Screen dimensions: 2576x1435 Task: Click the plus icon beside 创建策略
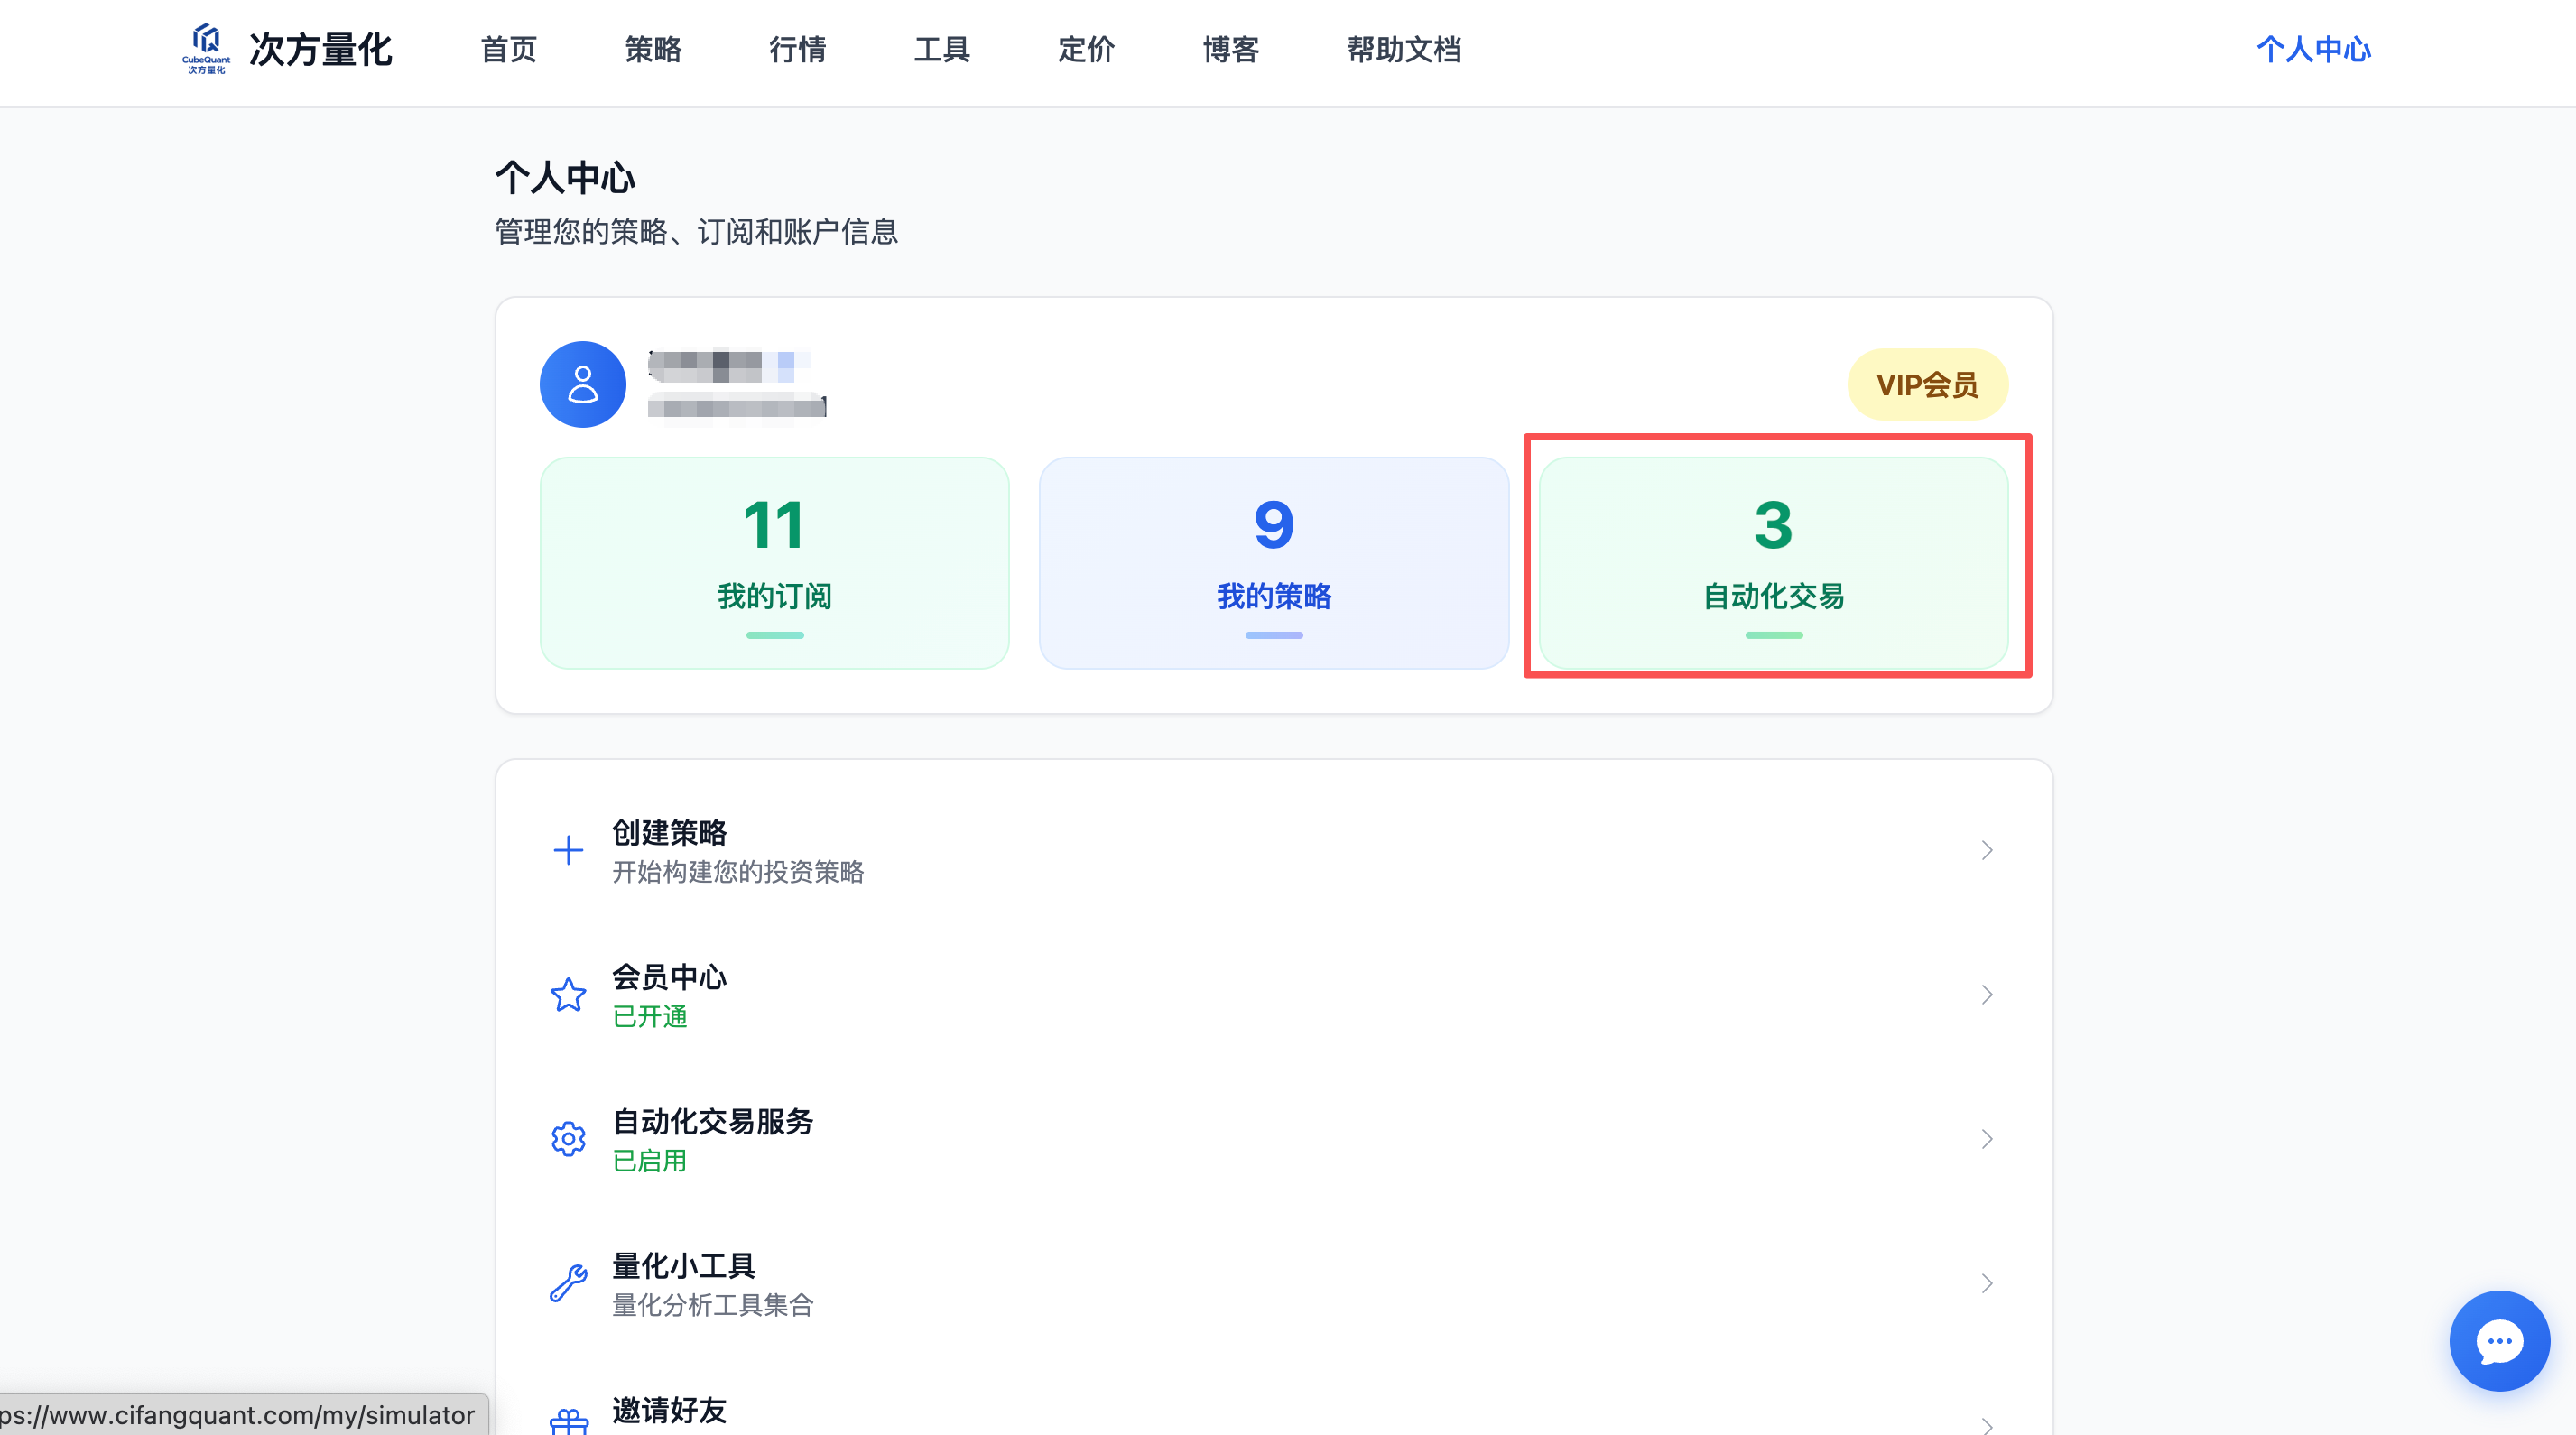(x=568, y=850)
